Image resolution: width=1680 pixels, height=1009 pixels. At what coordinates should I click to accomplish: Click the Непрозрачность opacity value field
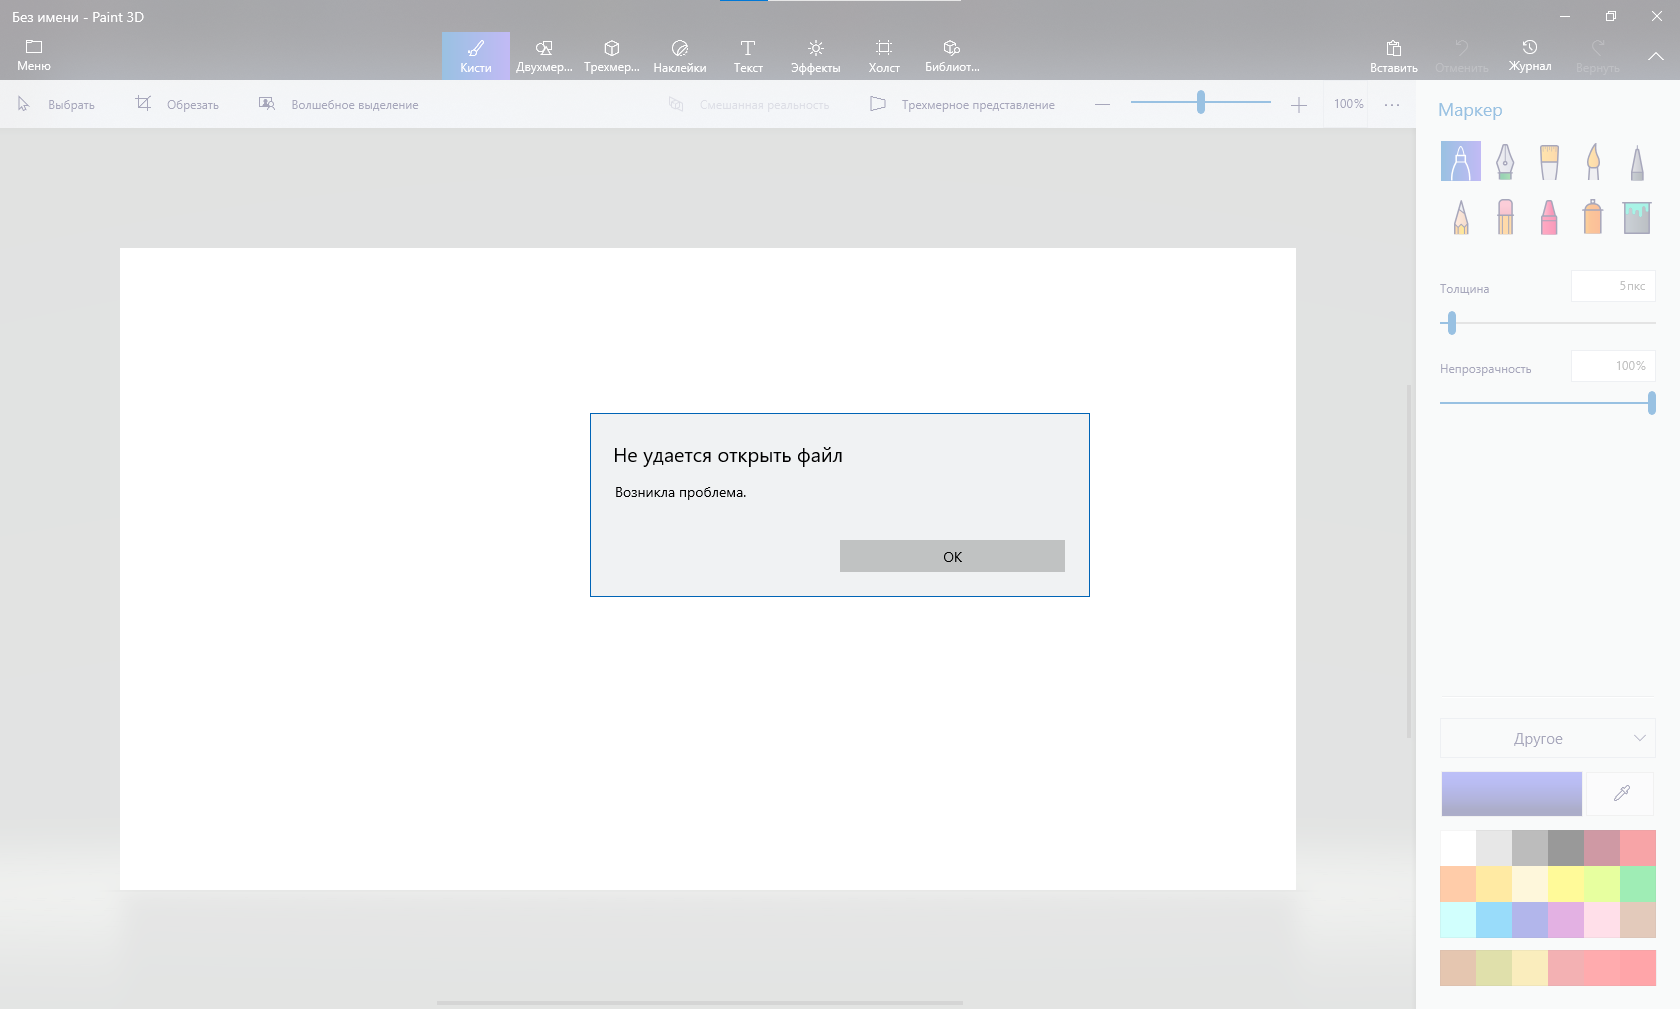click(1613, 366)
